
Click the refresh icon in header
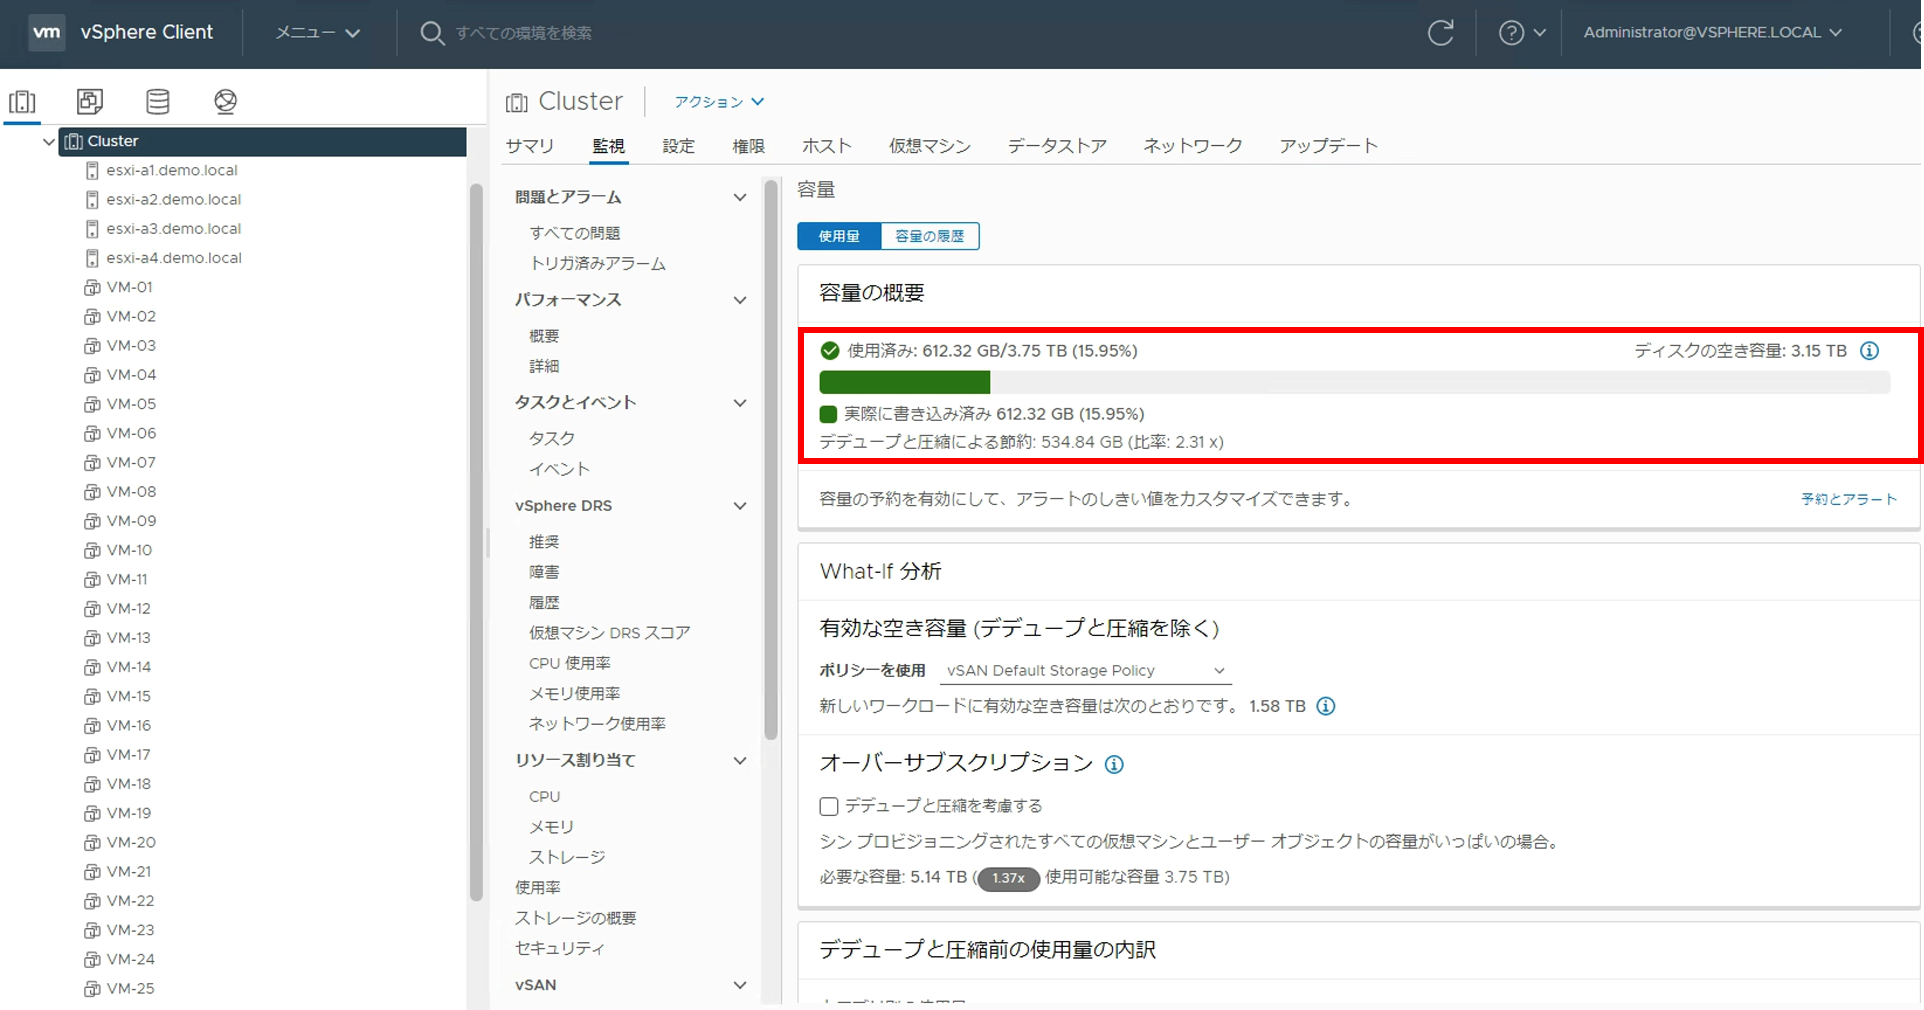coord(1440,33)
